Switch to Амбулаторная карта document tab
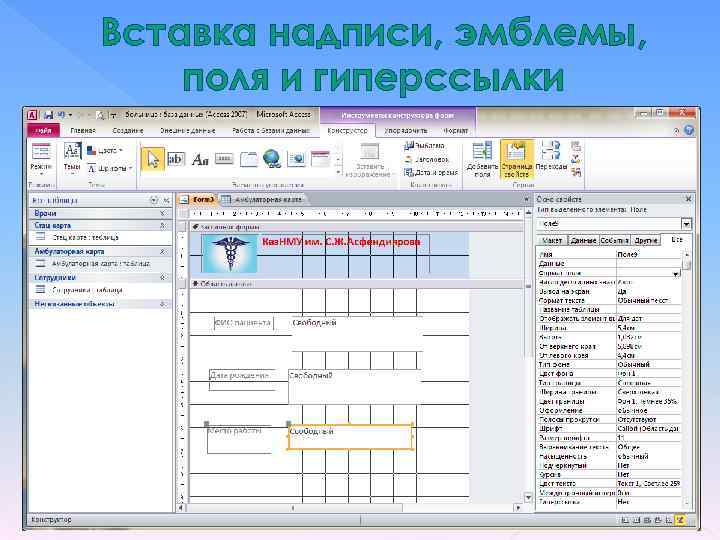 [x=262, y=199]
